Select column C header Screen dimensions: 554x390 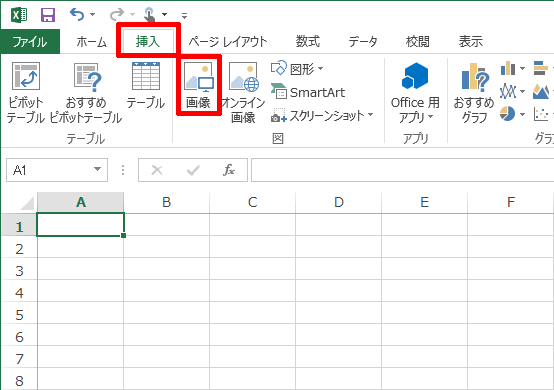click(252, 202)
